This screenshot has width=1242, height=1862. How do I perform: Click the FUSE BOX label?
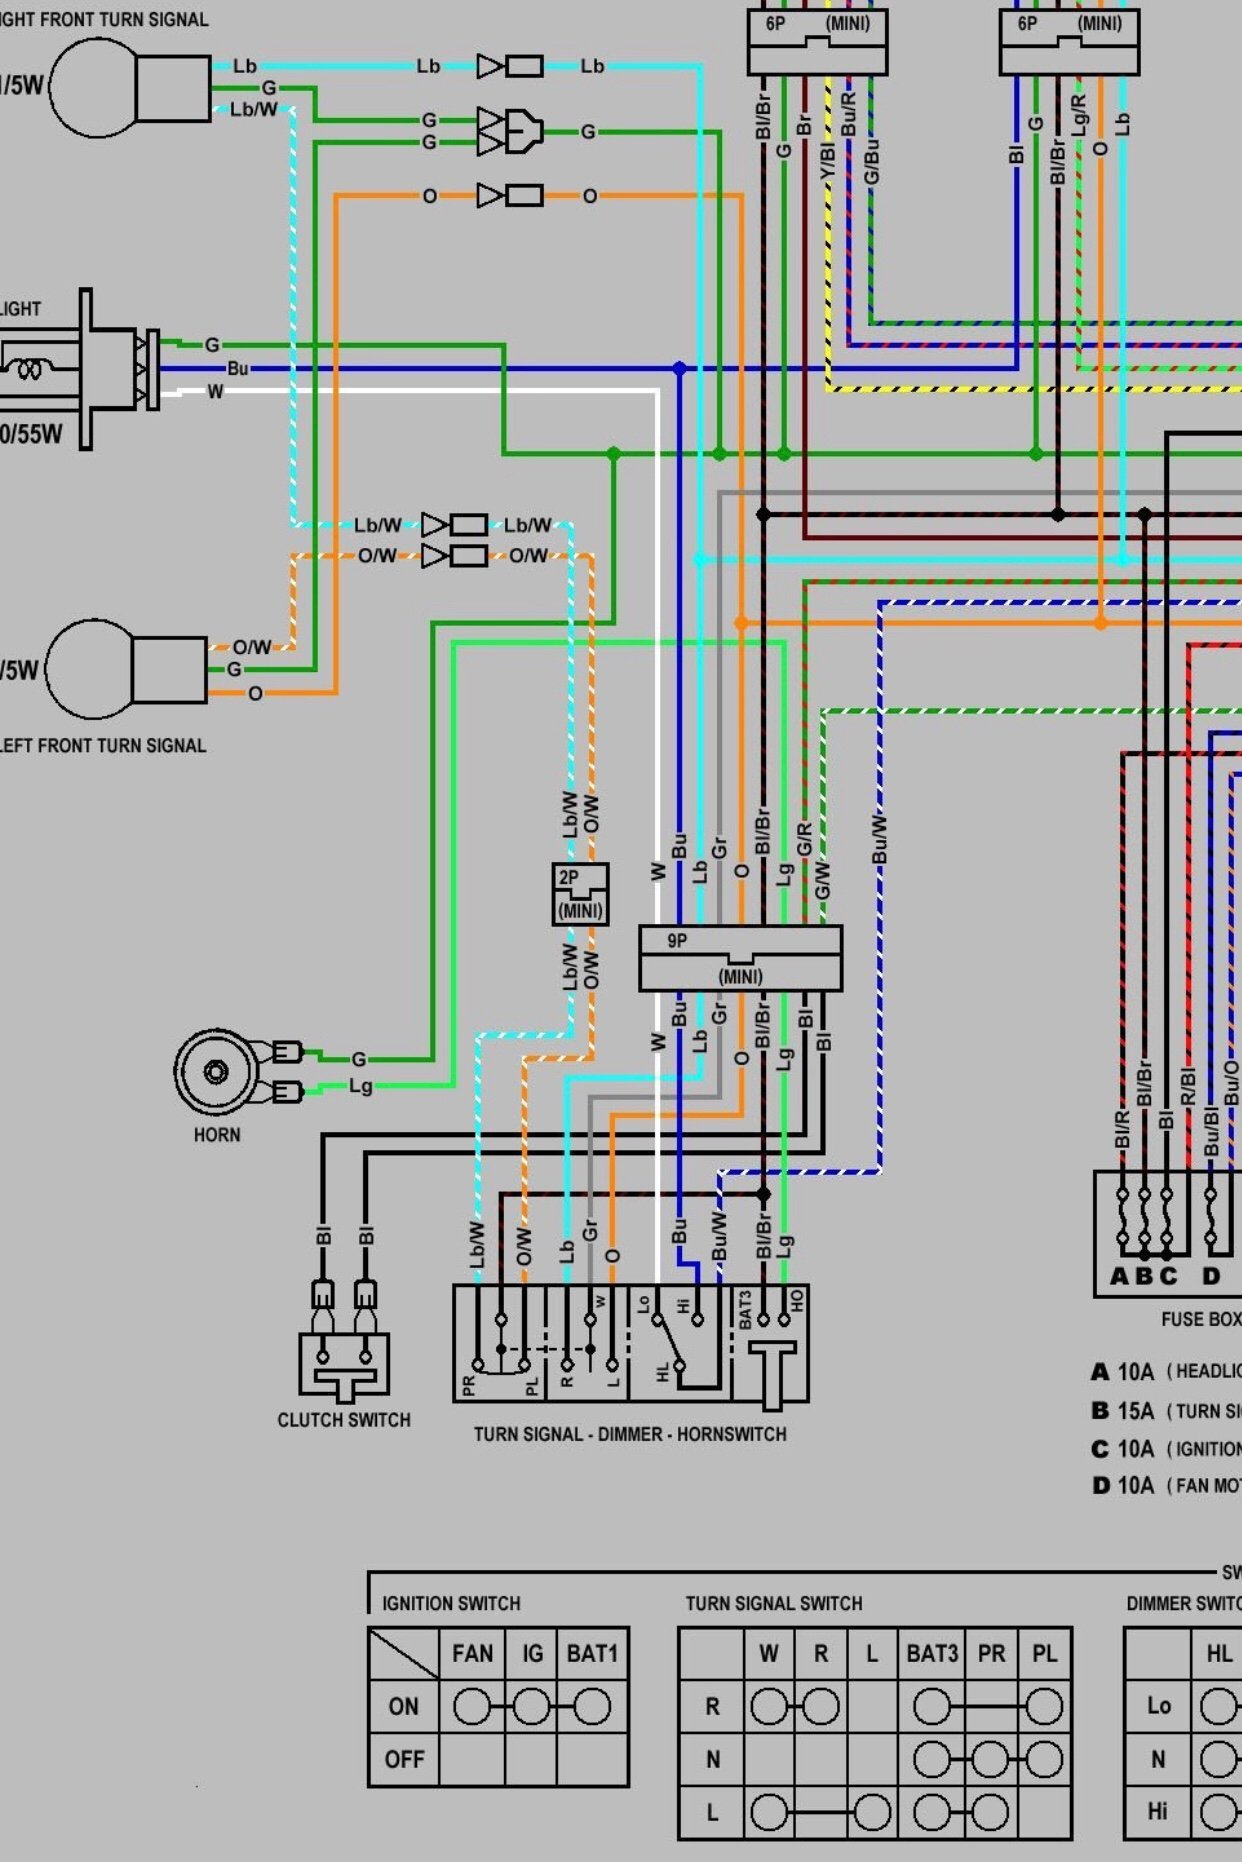coord(1201,1320)
